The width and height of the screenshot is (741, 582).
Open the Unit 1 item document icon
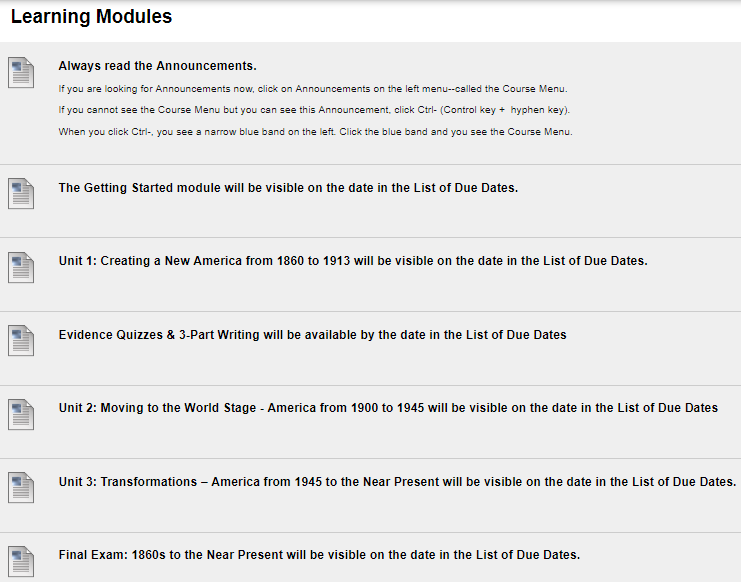pyautogui.click(x=21, y=267)
